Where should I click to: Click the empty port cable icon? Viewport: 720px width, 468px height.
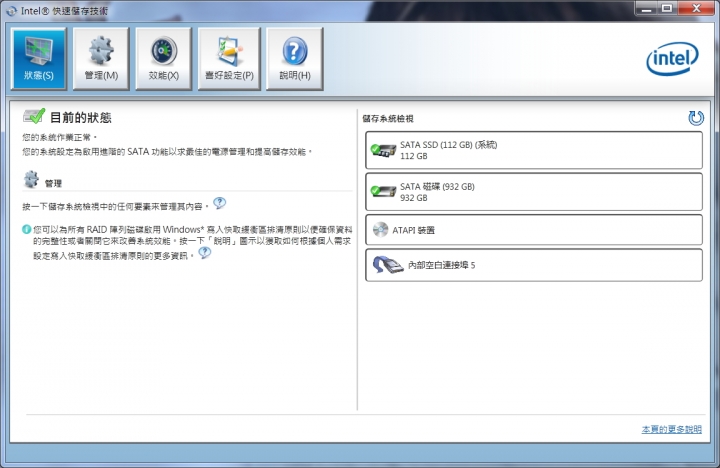pyautogui.click(x=387, y=265)
